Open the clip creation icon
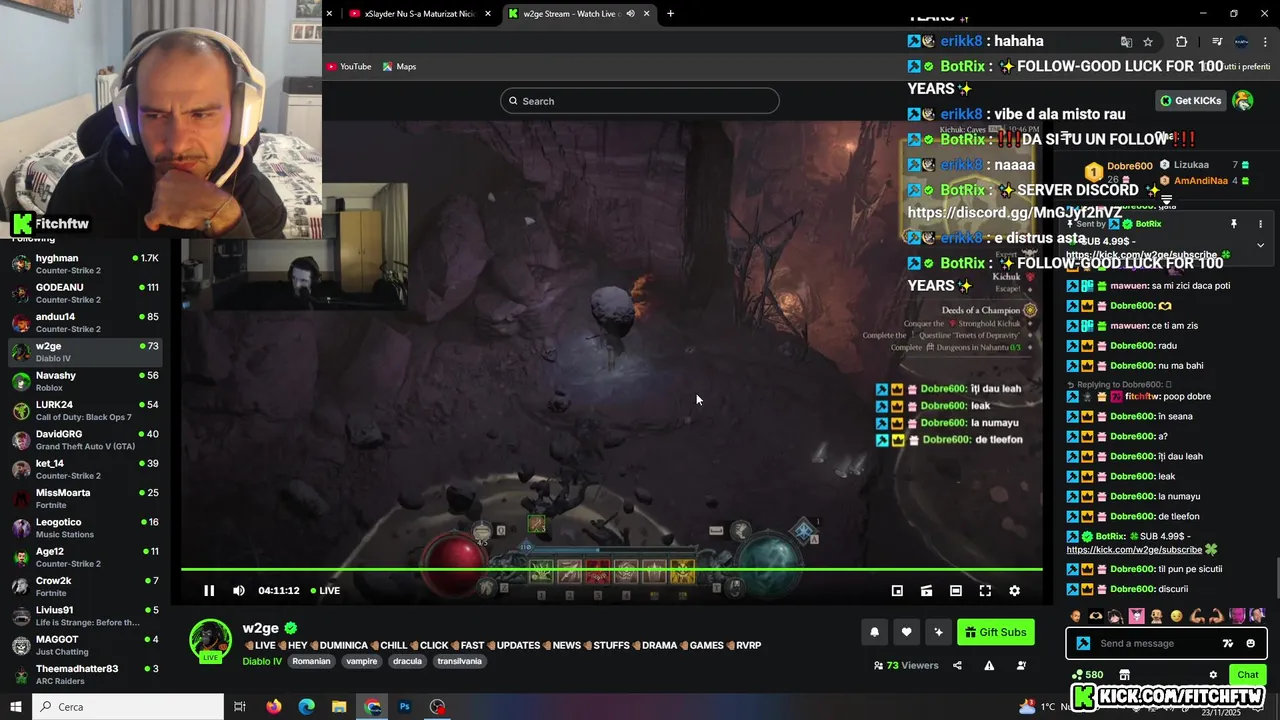Viewport: 1280px width, 720px height. [926, 591]
